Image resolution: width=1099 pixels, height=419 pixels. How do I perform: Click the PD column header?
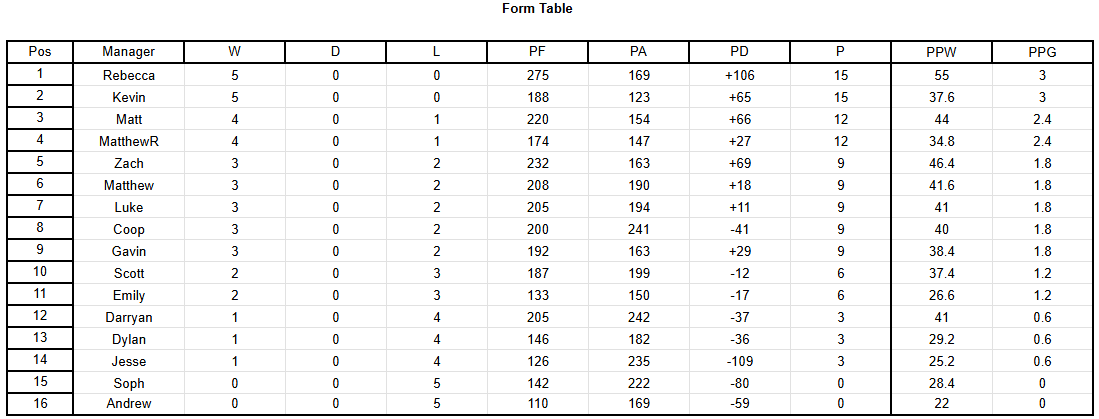(739, 52)
